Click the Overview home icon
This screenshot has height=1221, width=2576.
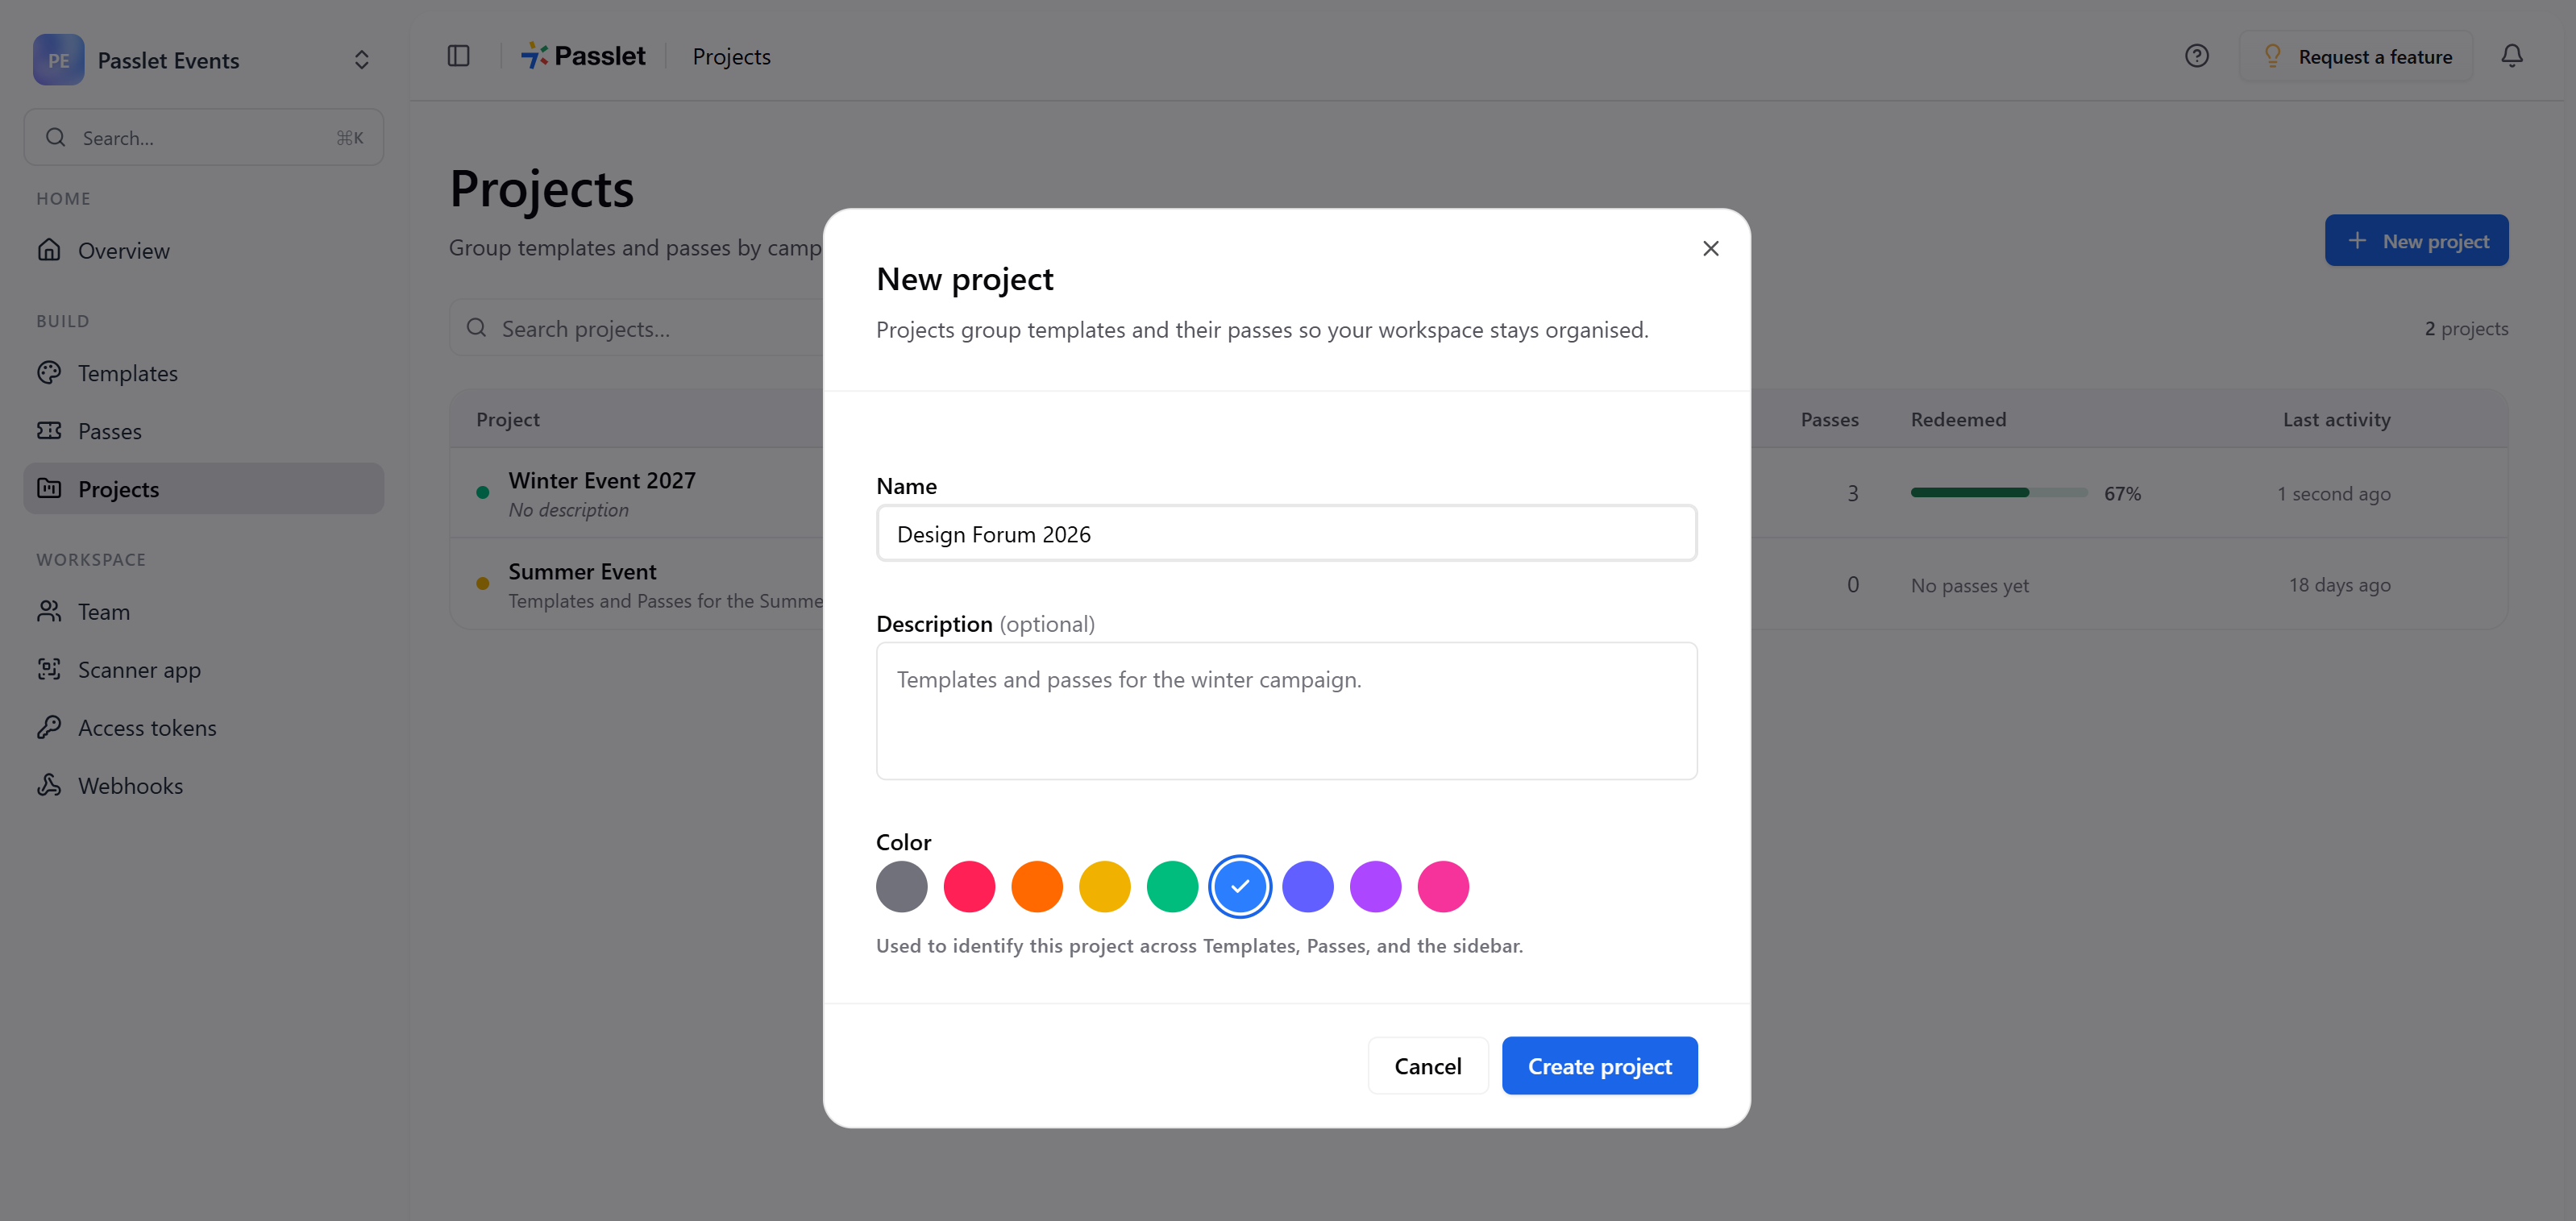49,249
